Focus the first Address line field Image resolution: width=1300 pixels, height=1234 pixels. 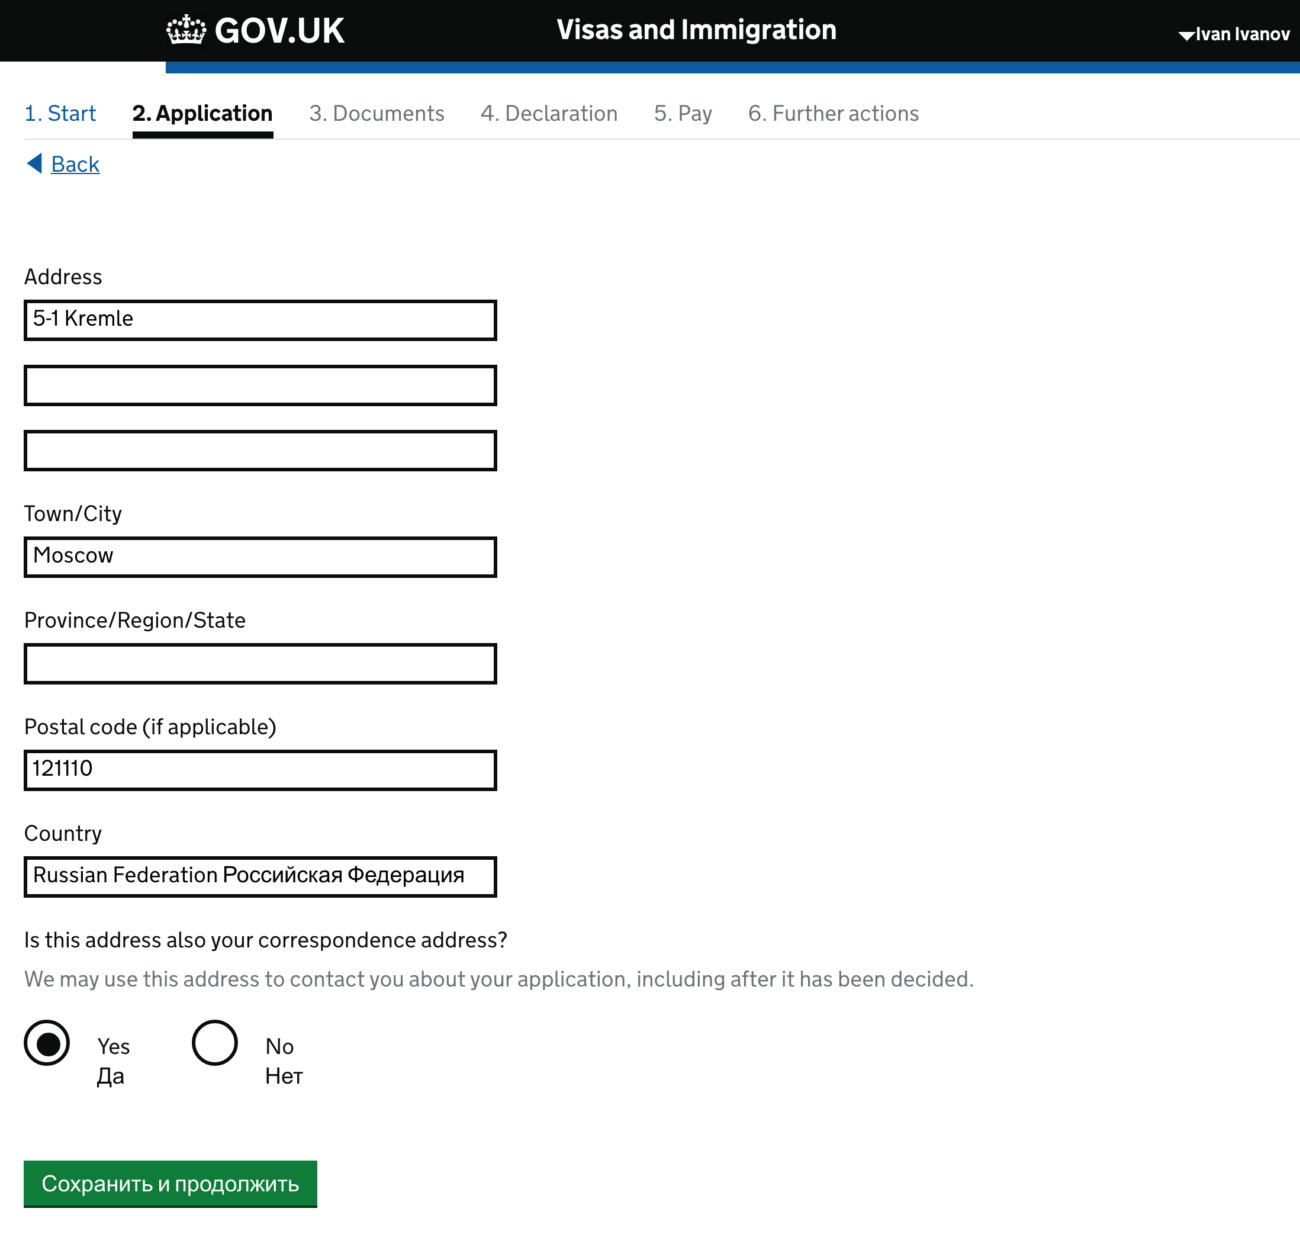(260, 320)
